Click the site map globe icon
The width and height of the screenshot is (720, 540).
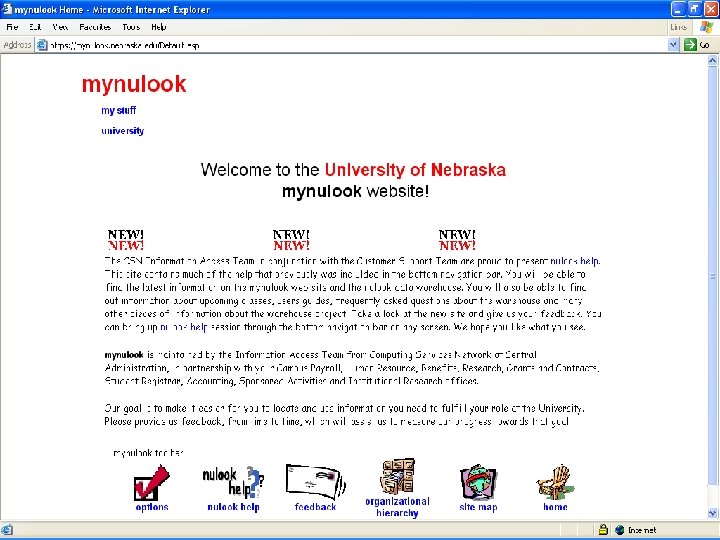[478, 482]
